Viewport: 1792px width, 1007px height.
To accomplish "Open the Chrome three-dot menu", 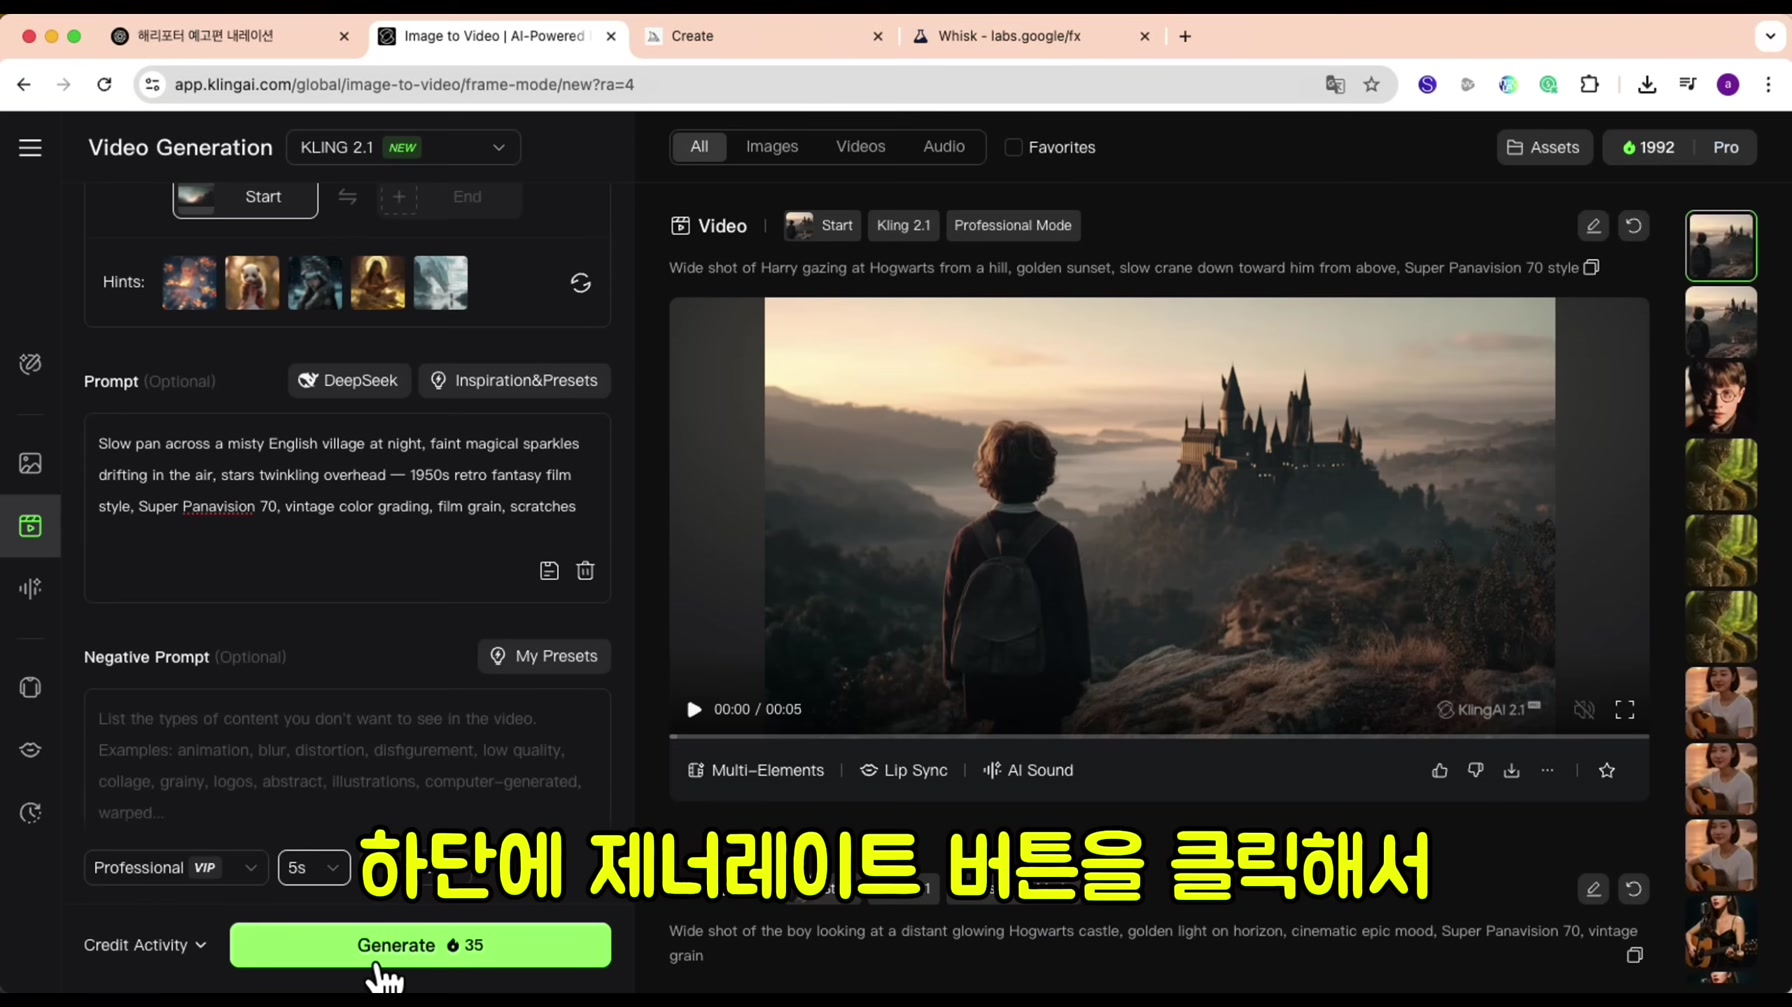I will (1768, 85).
